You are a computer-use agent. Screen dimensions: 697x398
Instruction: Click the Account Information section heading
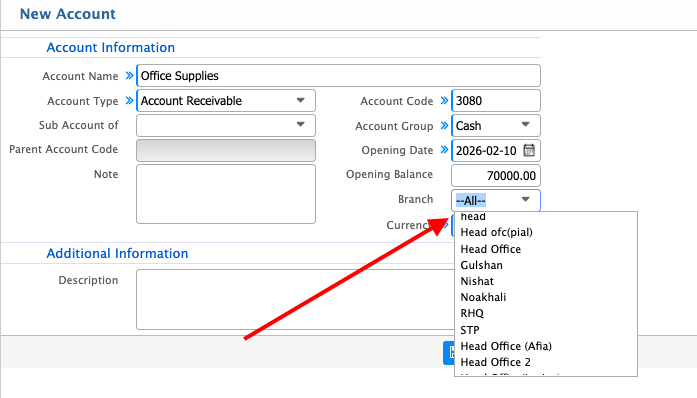pyautogui.click(x=111, y=48)
